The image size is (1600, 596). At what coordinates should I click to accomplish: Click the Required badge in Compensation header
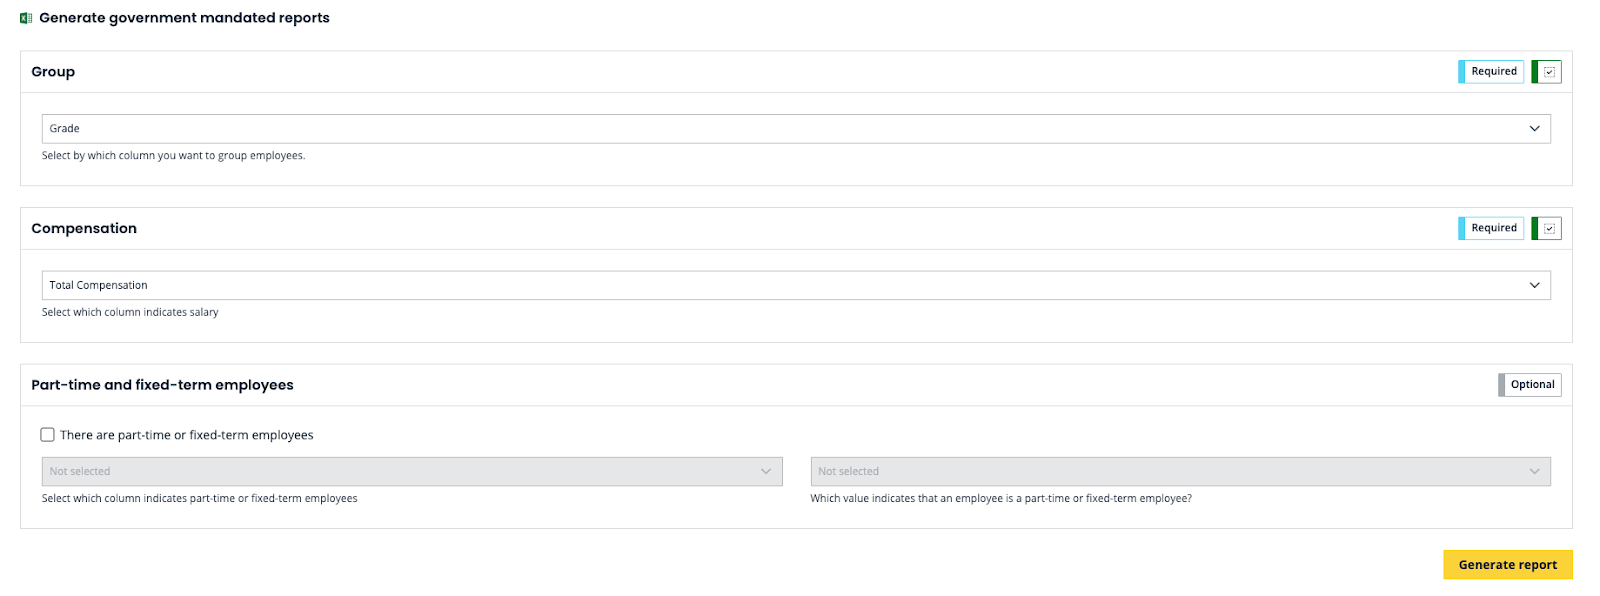1492,229
